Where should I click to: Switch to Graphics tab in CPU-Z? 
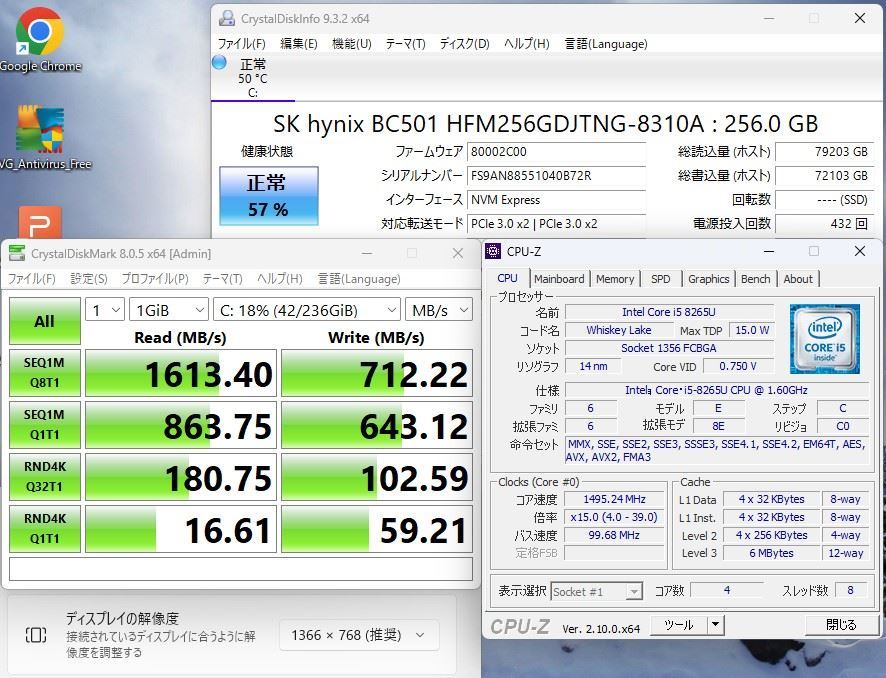click(x=709, y=279)
